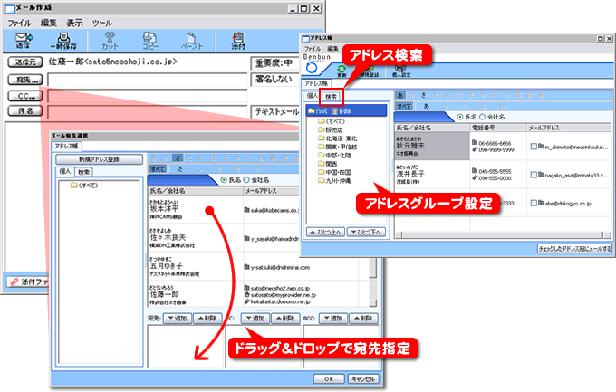
Task: Click the vertical scrollbar in recipient dialog list
Action: (373, 282)
